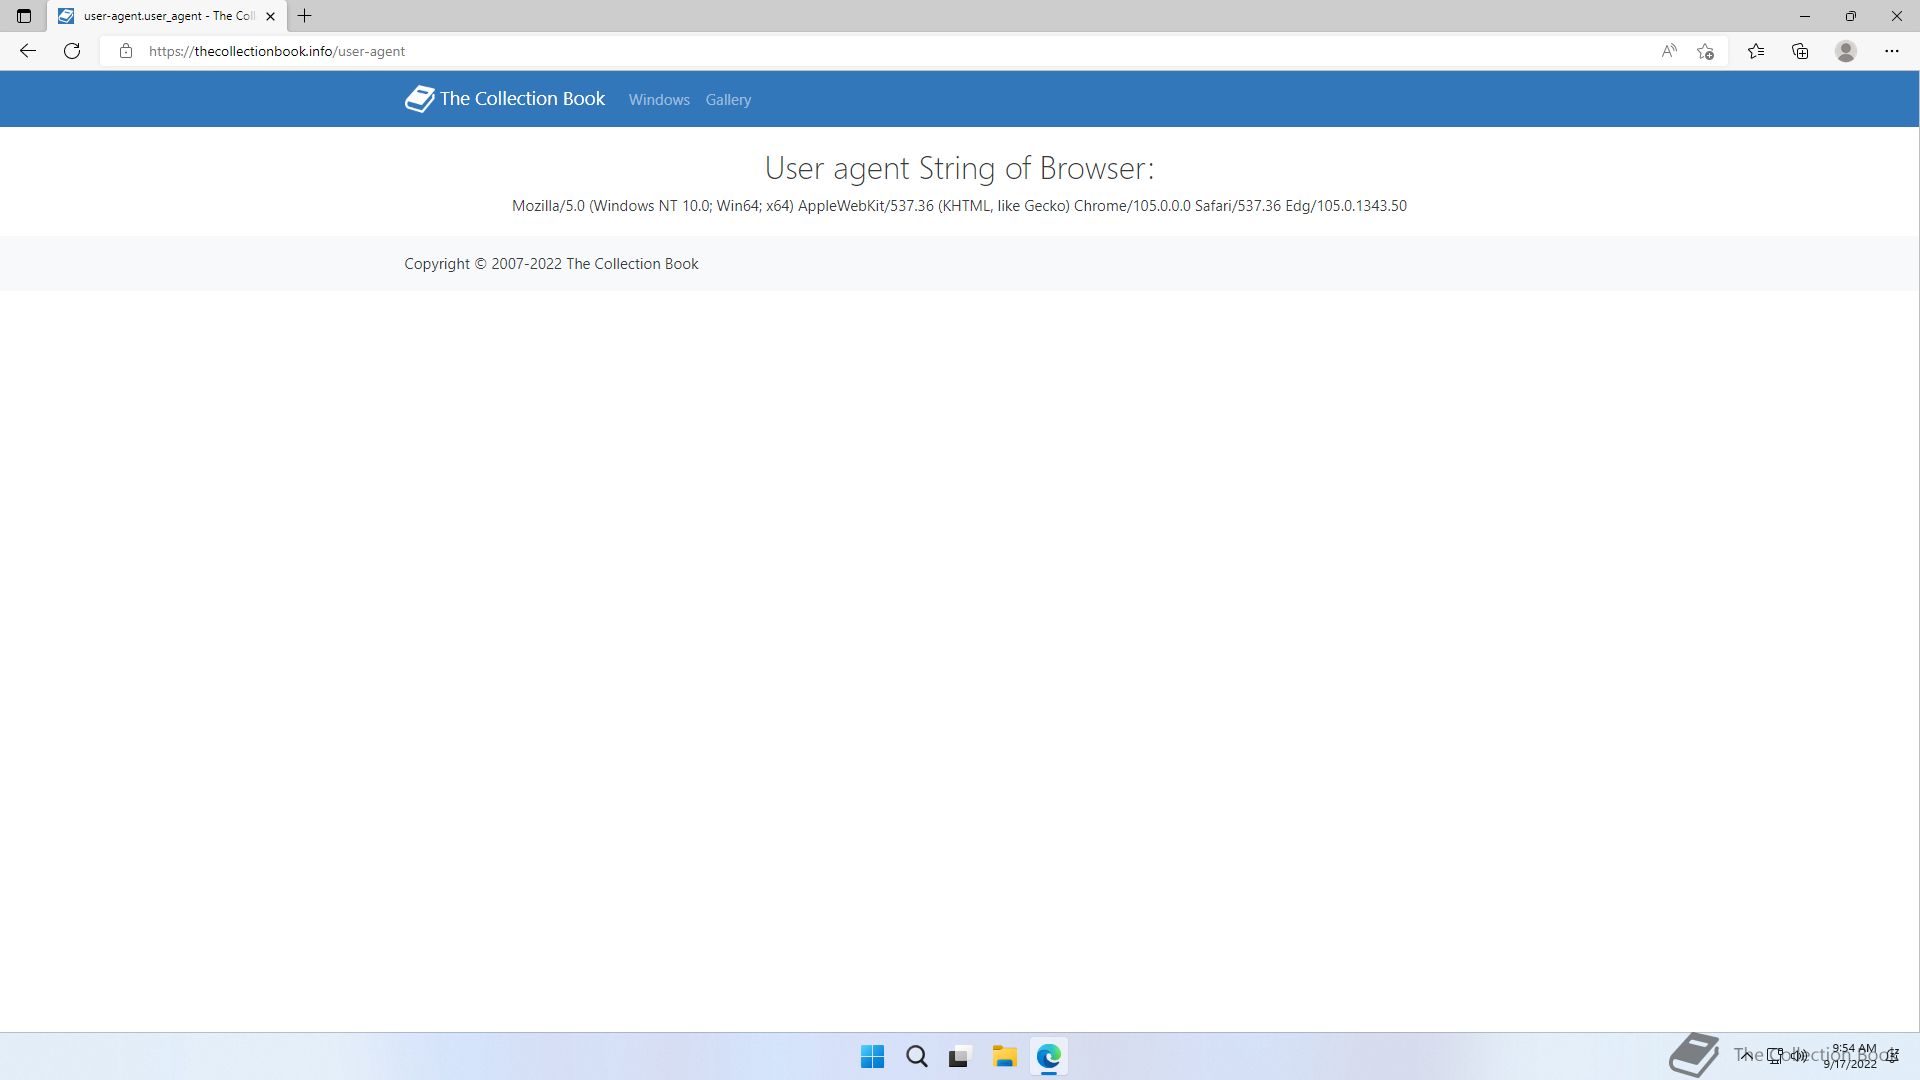
Task: Open the Favorites list
Action: 1756,51
